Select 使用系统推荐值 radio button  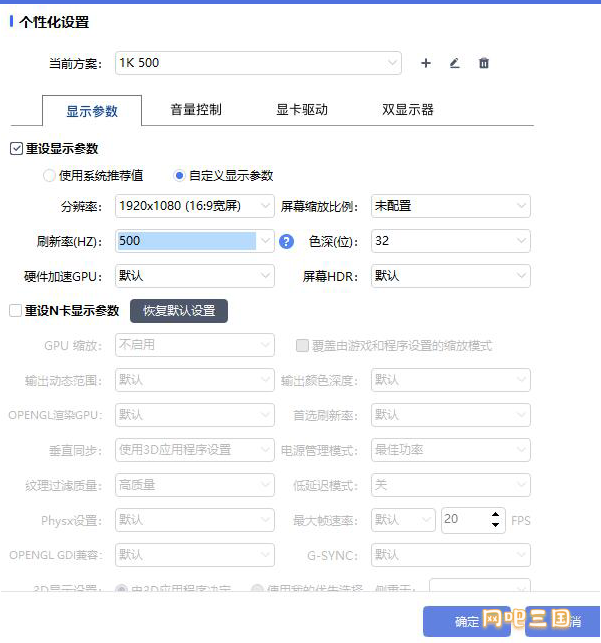click(x=49, y=176)
